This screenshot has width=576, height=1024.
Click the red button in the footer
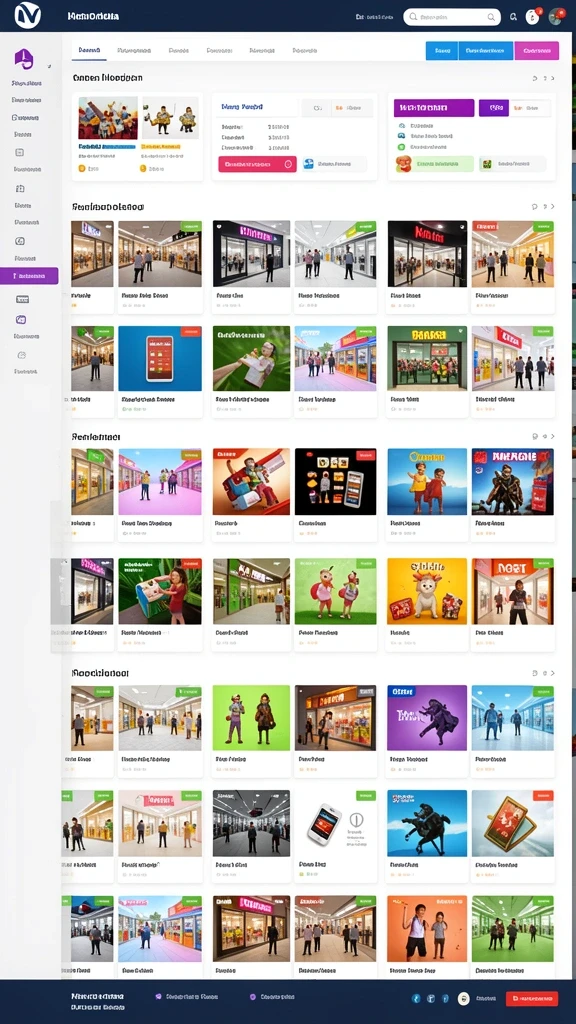coord(532,999)
